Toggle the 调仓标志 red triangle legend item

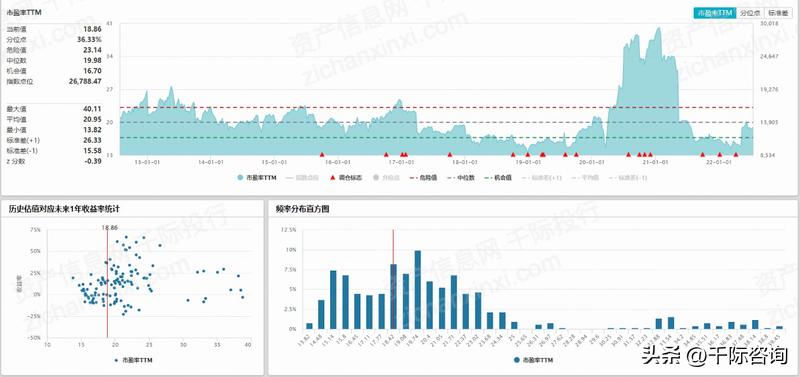(x=346, y=178)
